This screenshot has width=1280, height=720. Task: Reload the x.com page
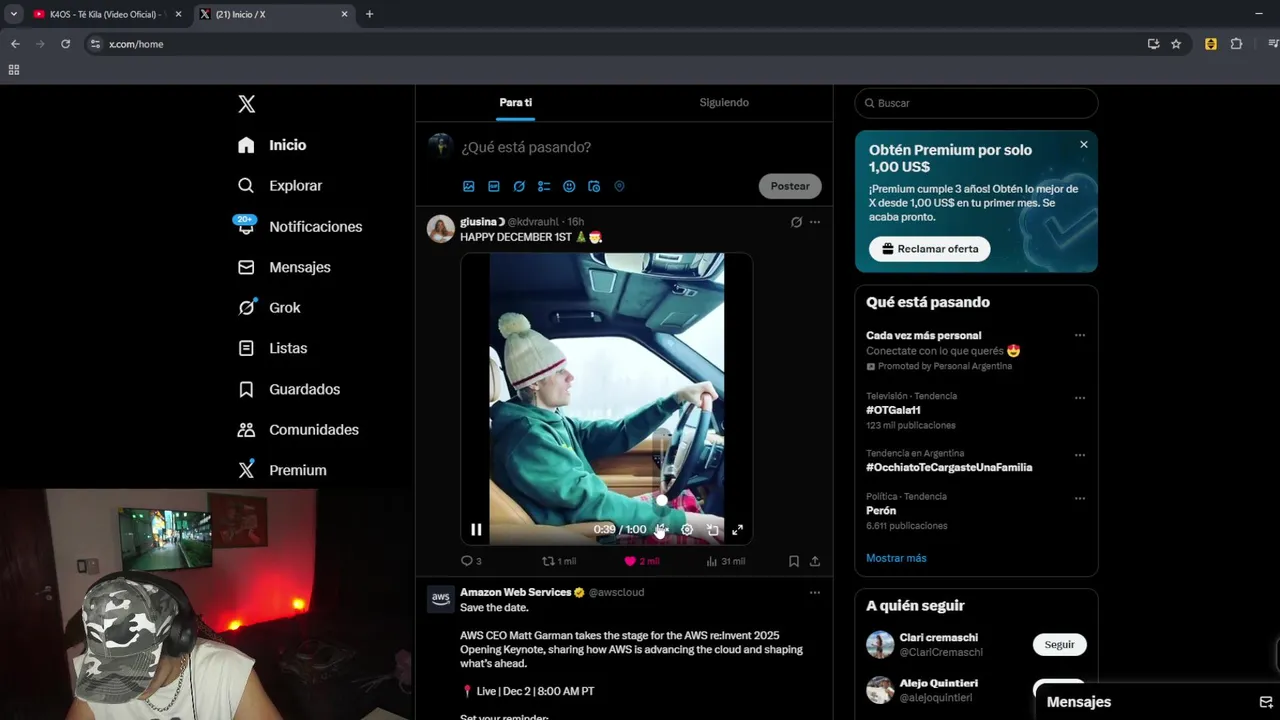pyautogui.click(x=66, y=44)
